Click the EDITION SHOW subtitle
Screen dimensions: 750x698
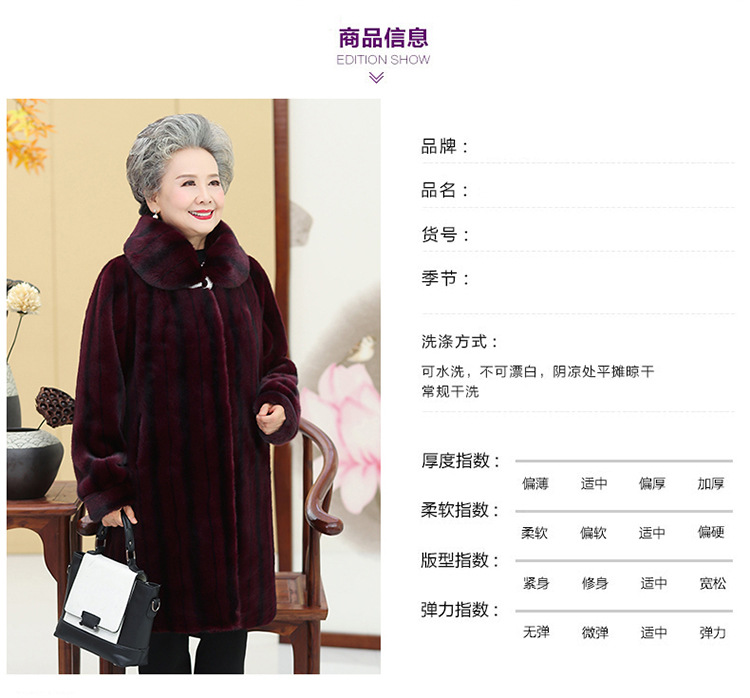383,60
